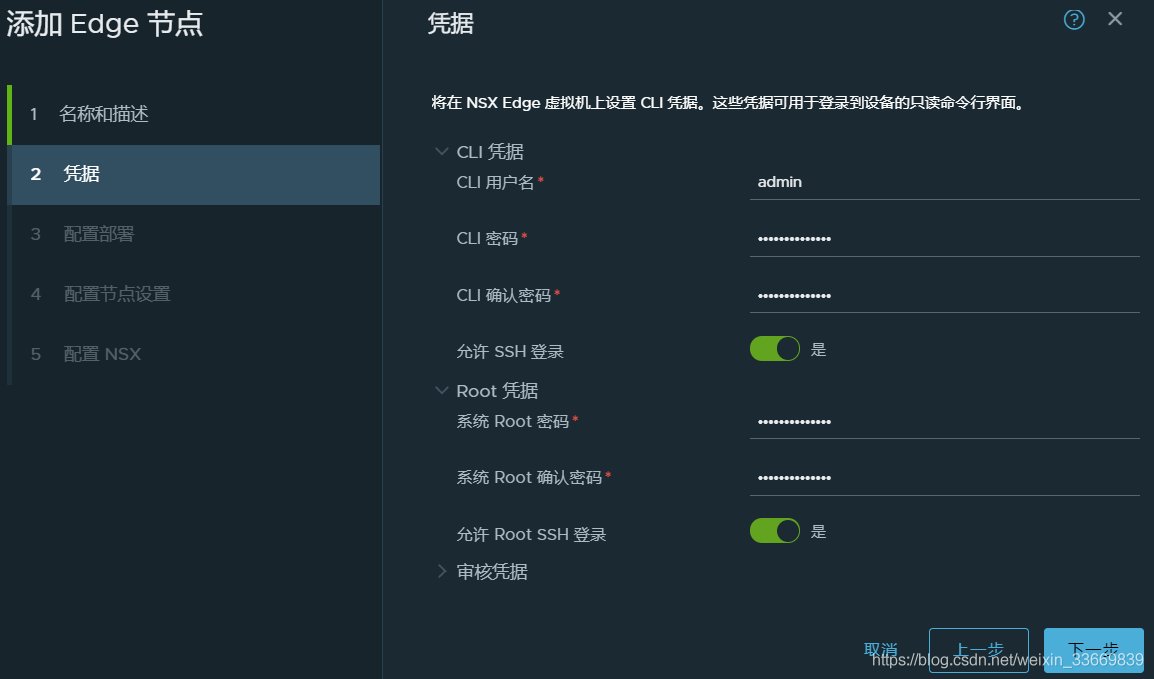The width and height of the screenshot is (1154, 679).
Task: Select the CLI 确认密码 field
Action: 944,296
